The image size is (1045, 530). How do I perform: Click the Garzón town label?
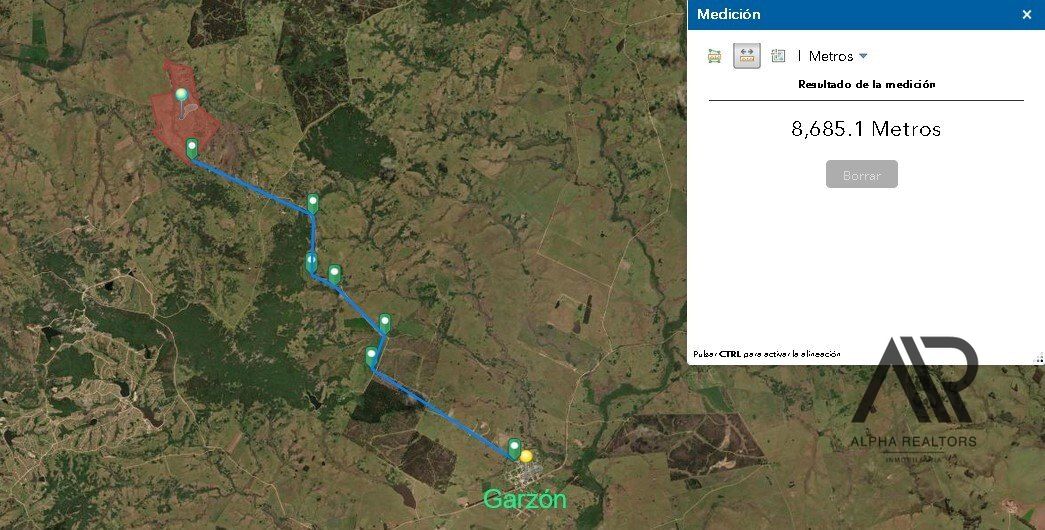(524, 499)
